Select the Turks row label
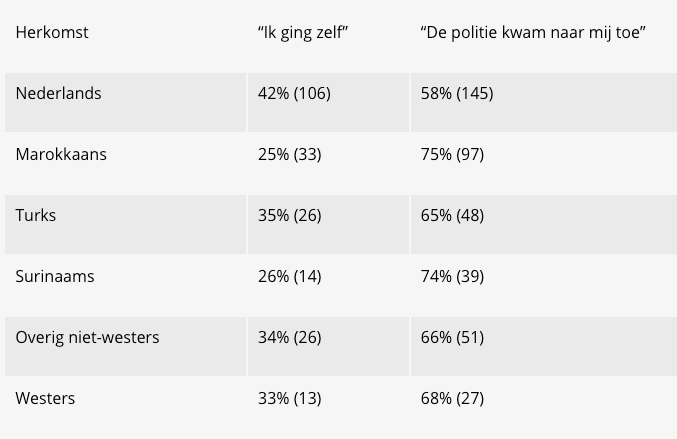Viewport: 677px width, 439px height. tap(36, 215)
